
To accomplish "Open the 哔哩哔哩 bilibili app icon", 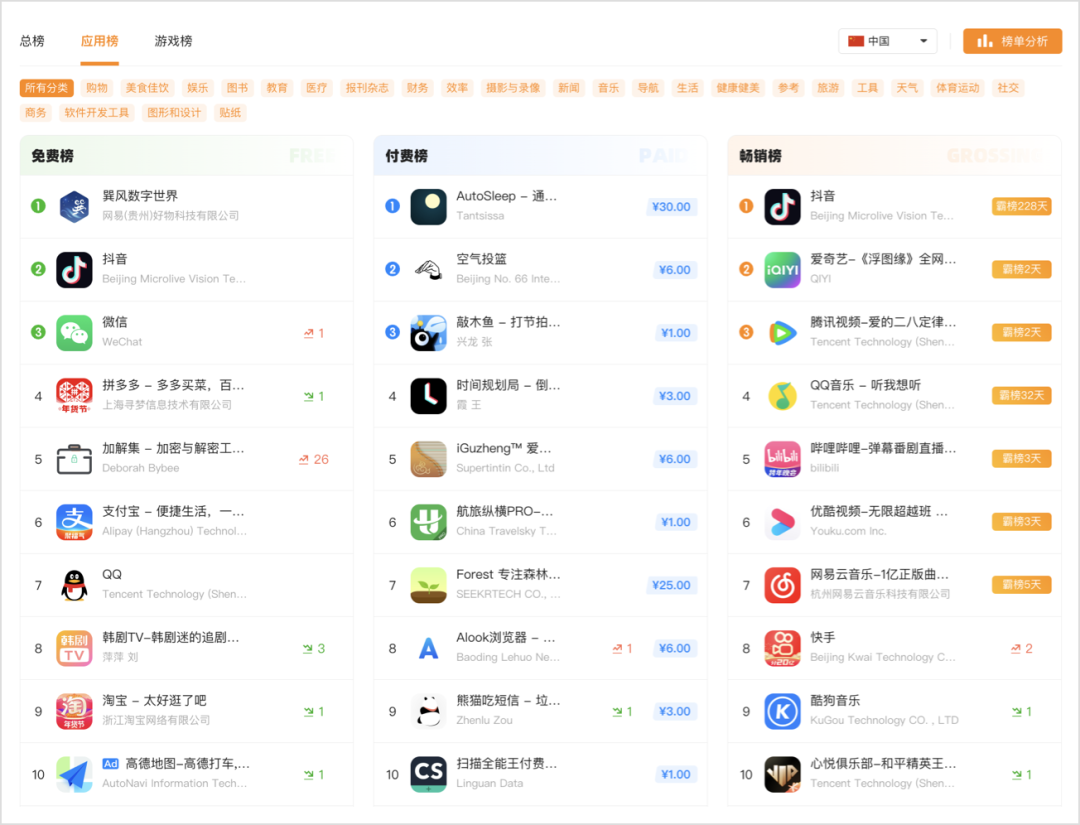I will pos(782,459).
